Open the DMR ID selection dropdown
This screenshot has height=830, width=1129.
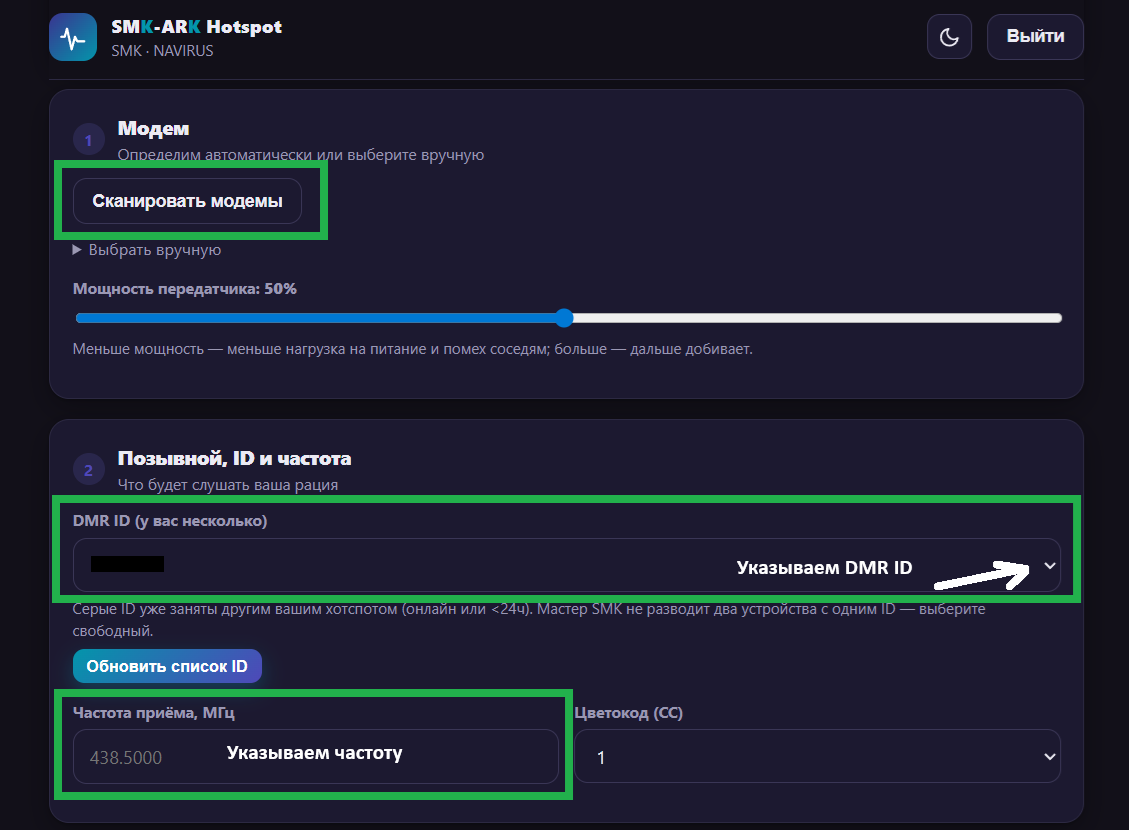567,565
